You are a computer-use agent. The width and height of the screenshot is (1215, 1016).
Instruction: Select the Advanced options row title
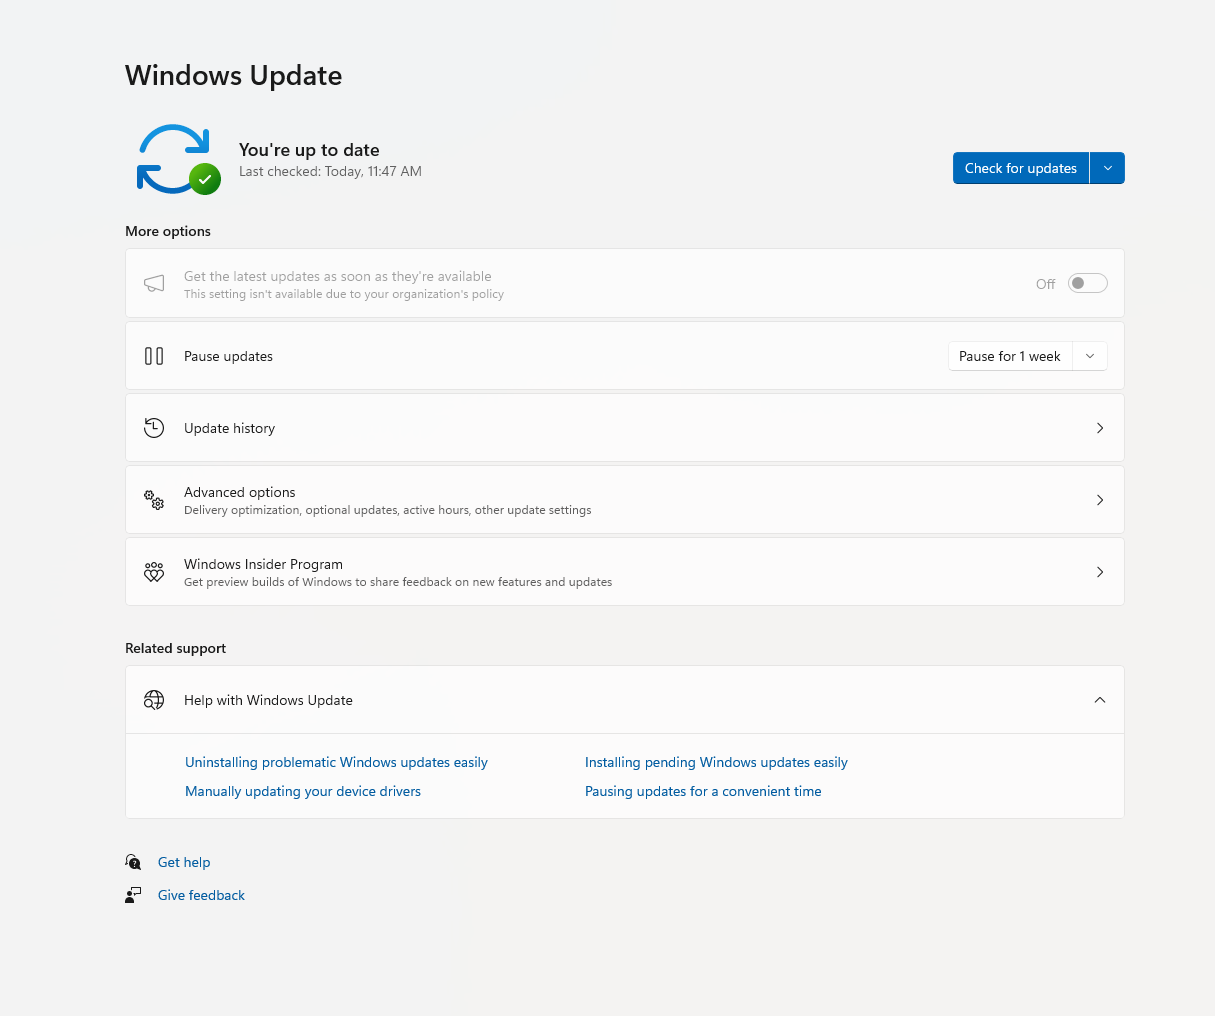240,492
